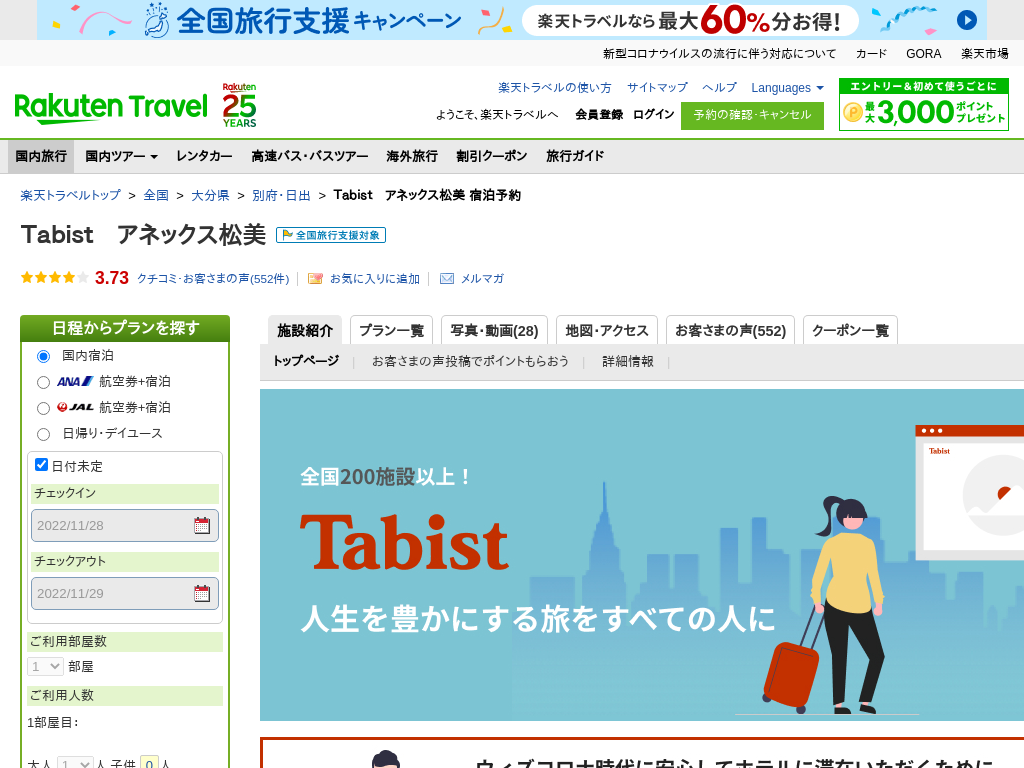Click the 全国 breadcrumb link
1024x768 pixels.
(x=156, y=195)
